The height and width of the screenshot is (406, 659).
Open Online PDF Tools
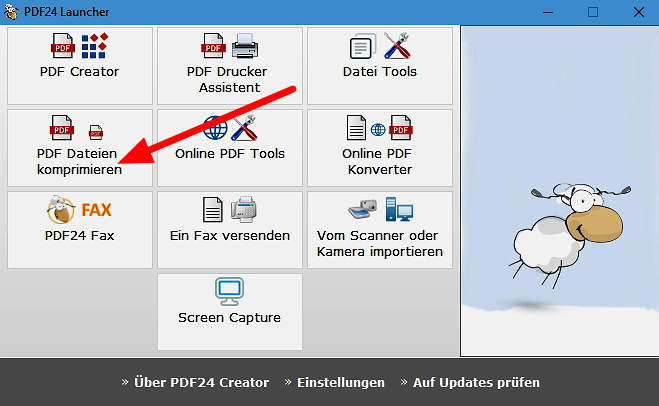click(230, 148)
